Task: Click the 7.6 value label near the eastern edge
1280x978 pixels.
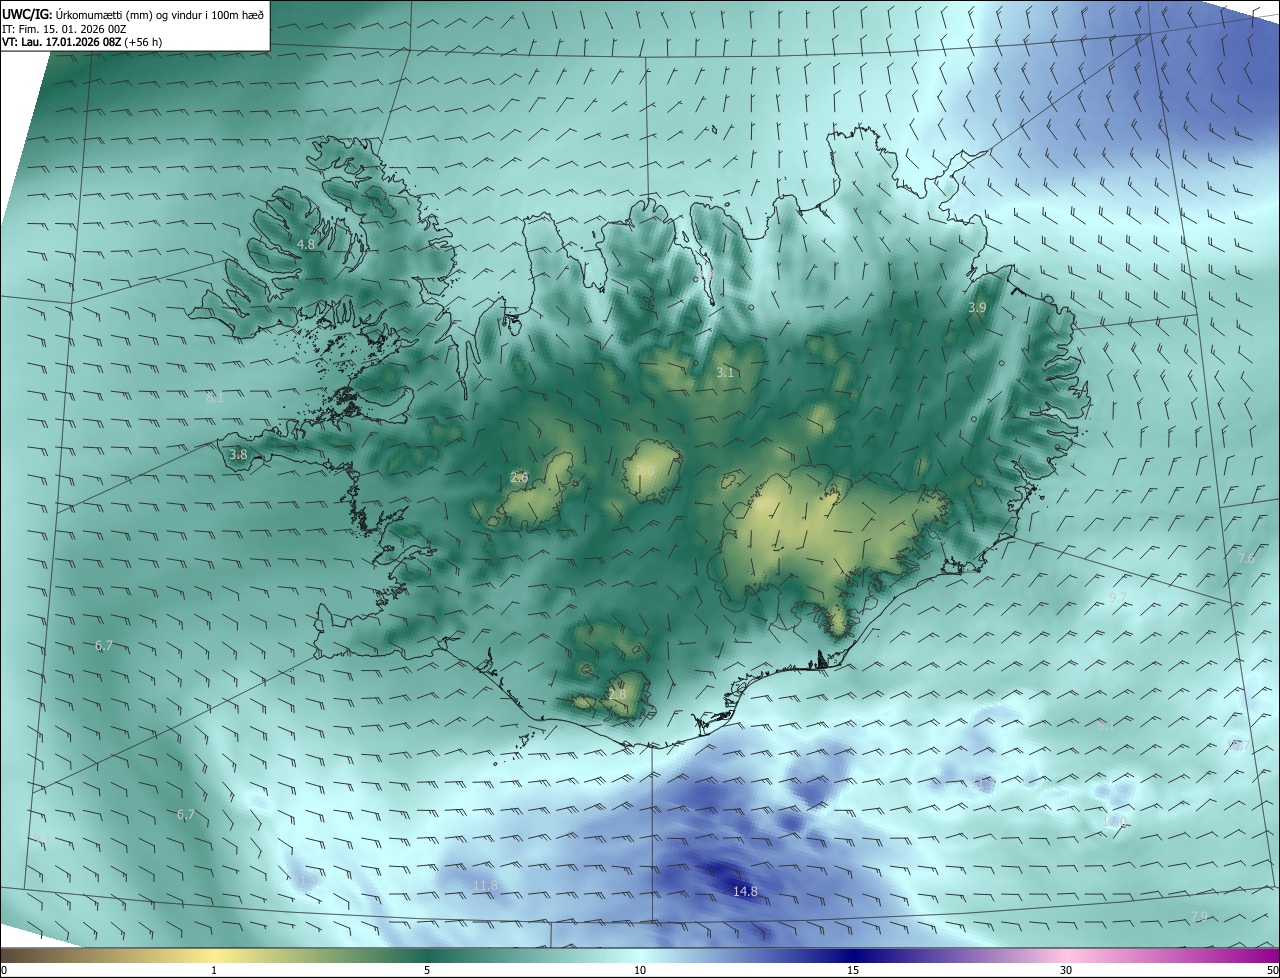Action: click(1246, 559)
